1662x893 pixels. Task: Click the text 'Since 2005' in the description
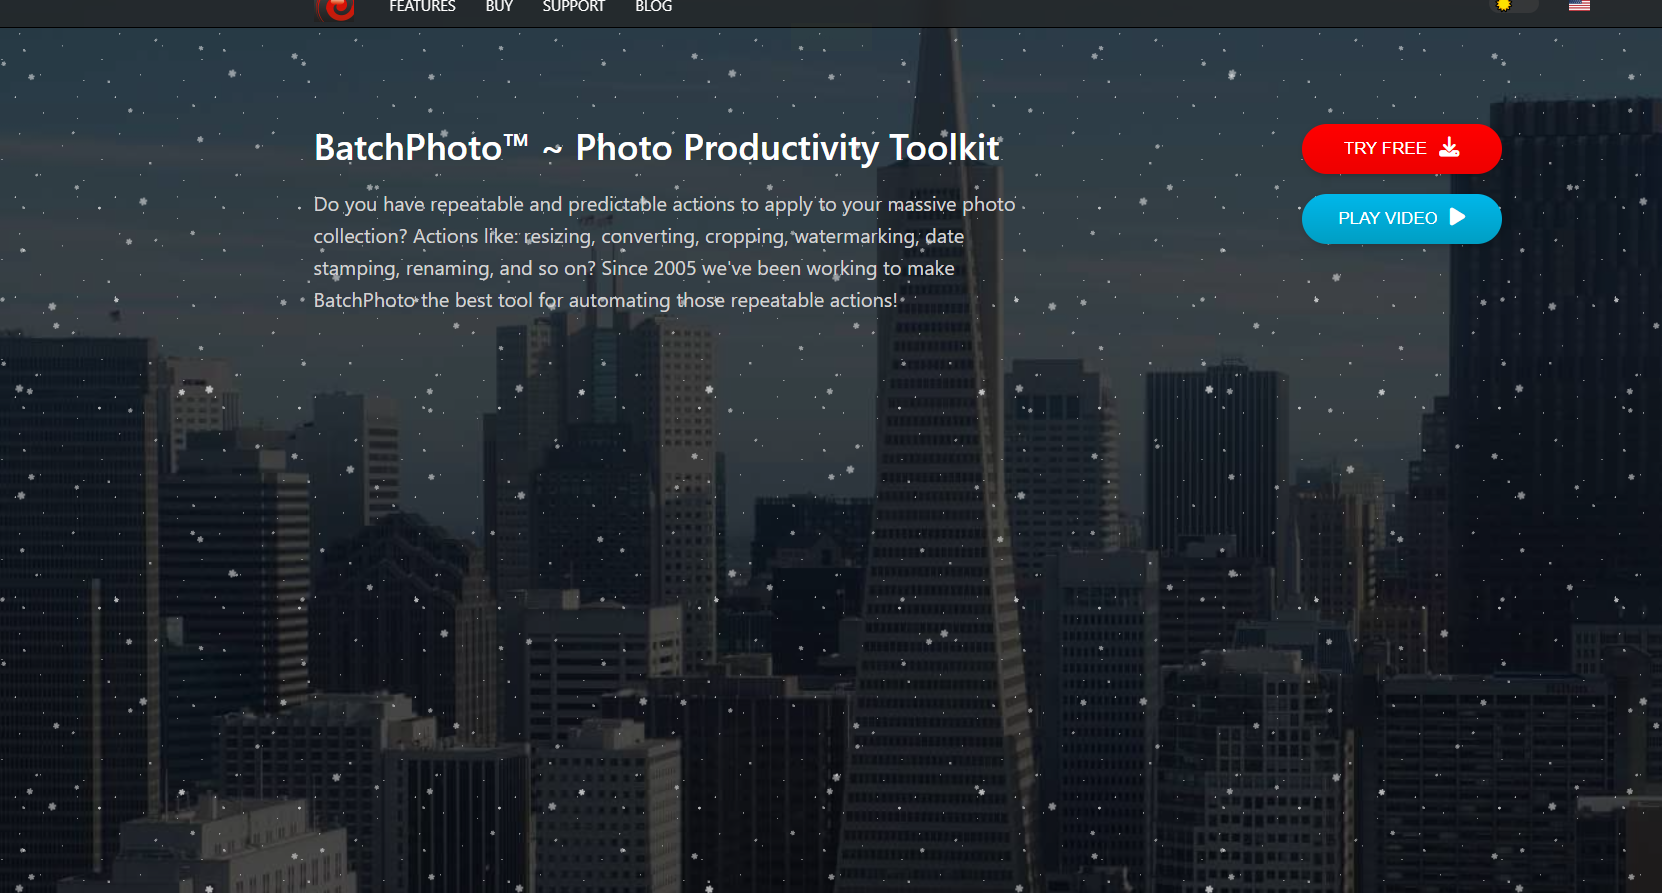click(x=648, y=268)
